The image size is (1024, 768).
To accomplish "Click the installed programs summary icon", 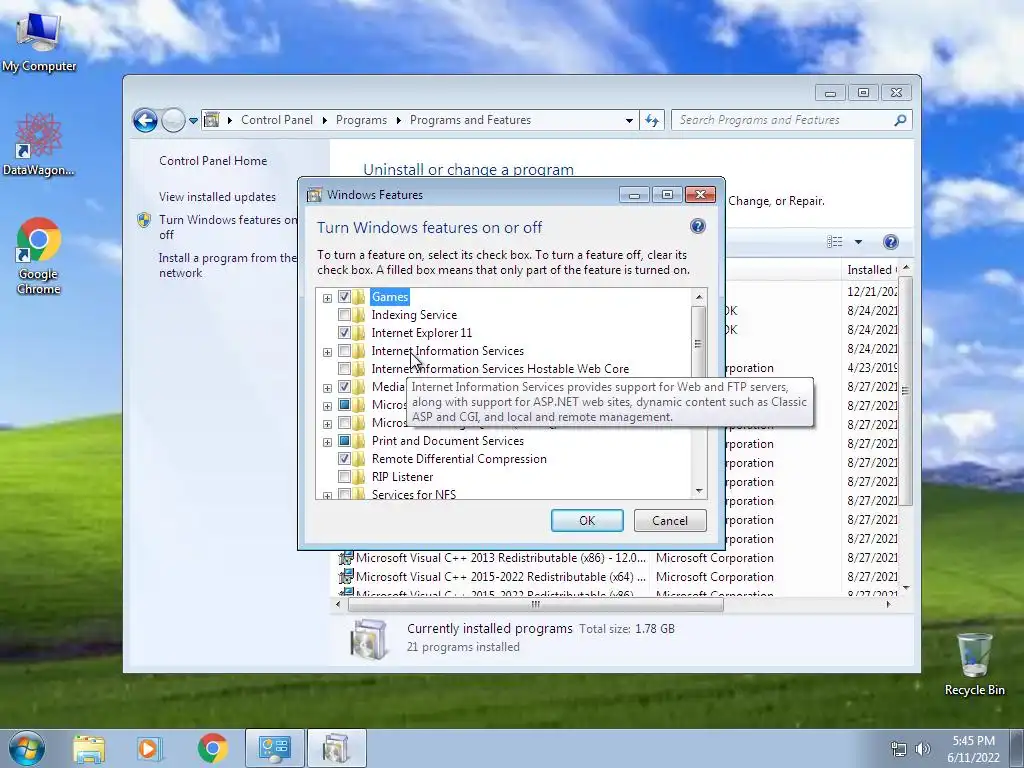I will pos(368,638).
